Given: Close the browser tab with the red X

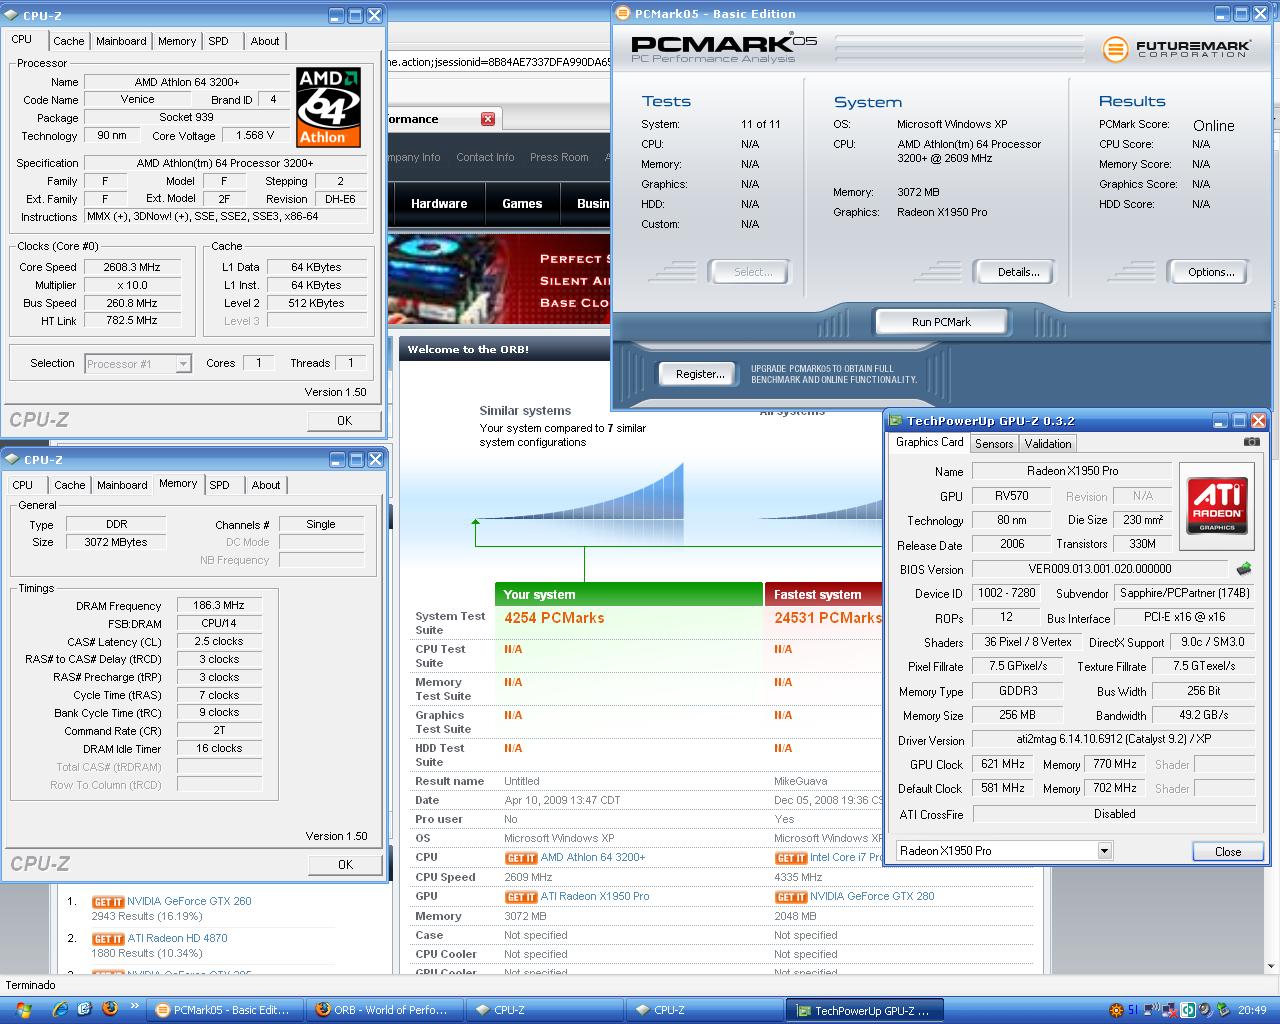Looking at the screenshot, I should click(x=488, y=119).
